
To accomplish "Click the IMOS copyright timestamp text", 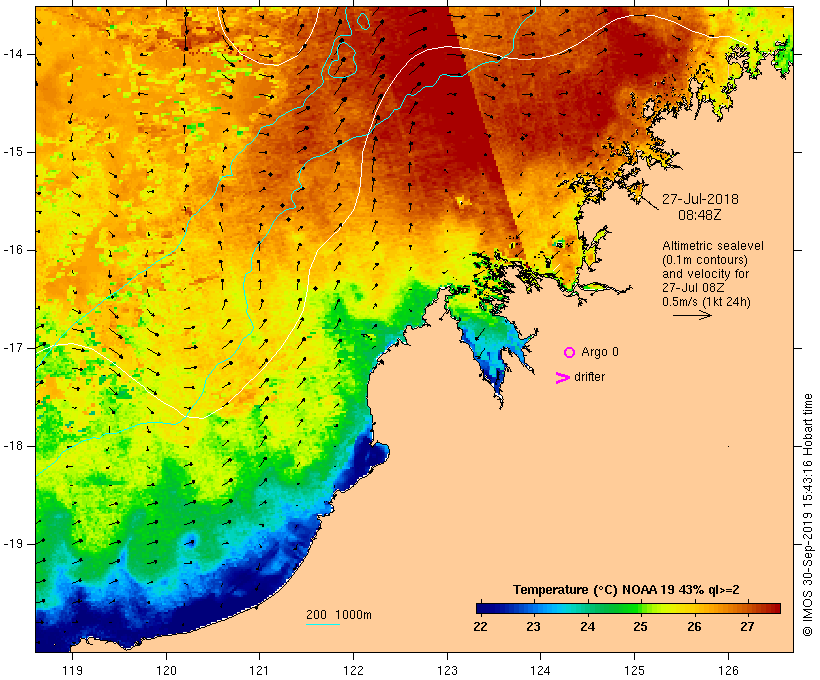I will point(807,515).
